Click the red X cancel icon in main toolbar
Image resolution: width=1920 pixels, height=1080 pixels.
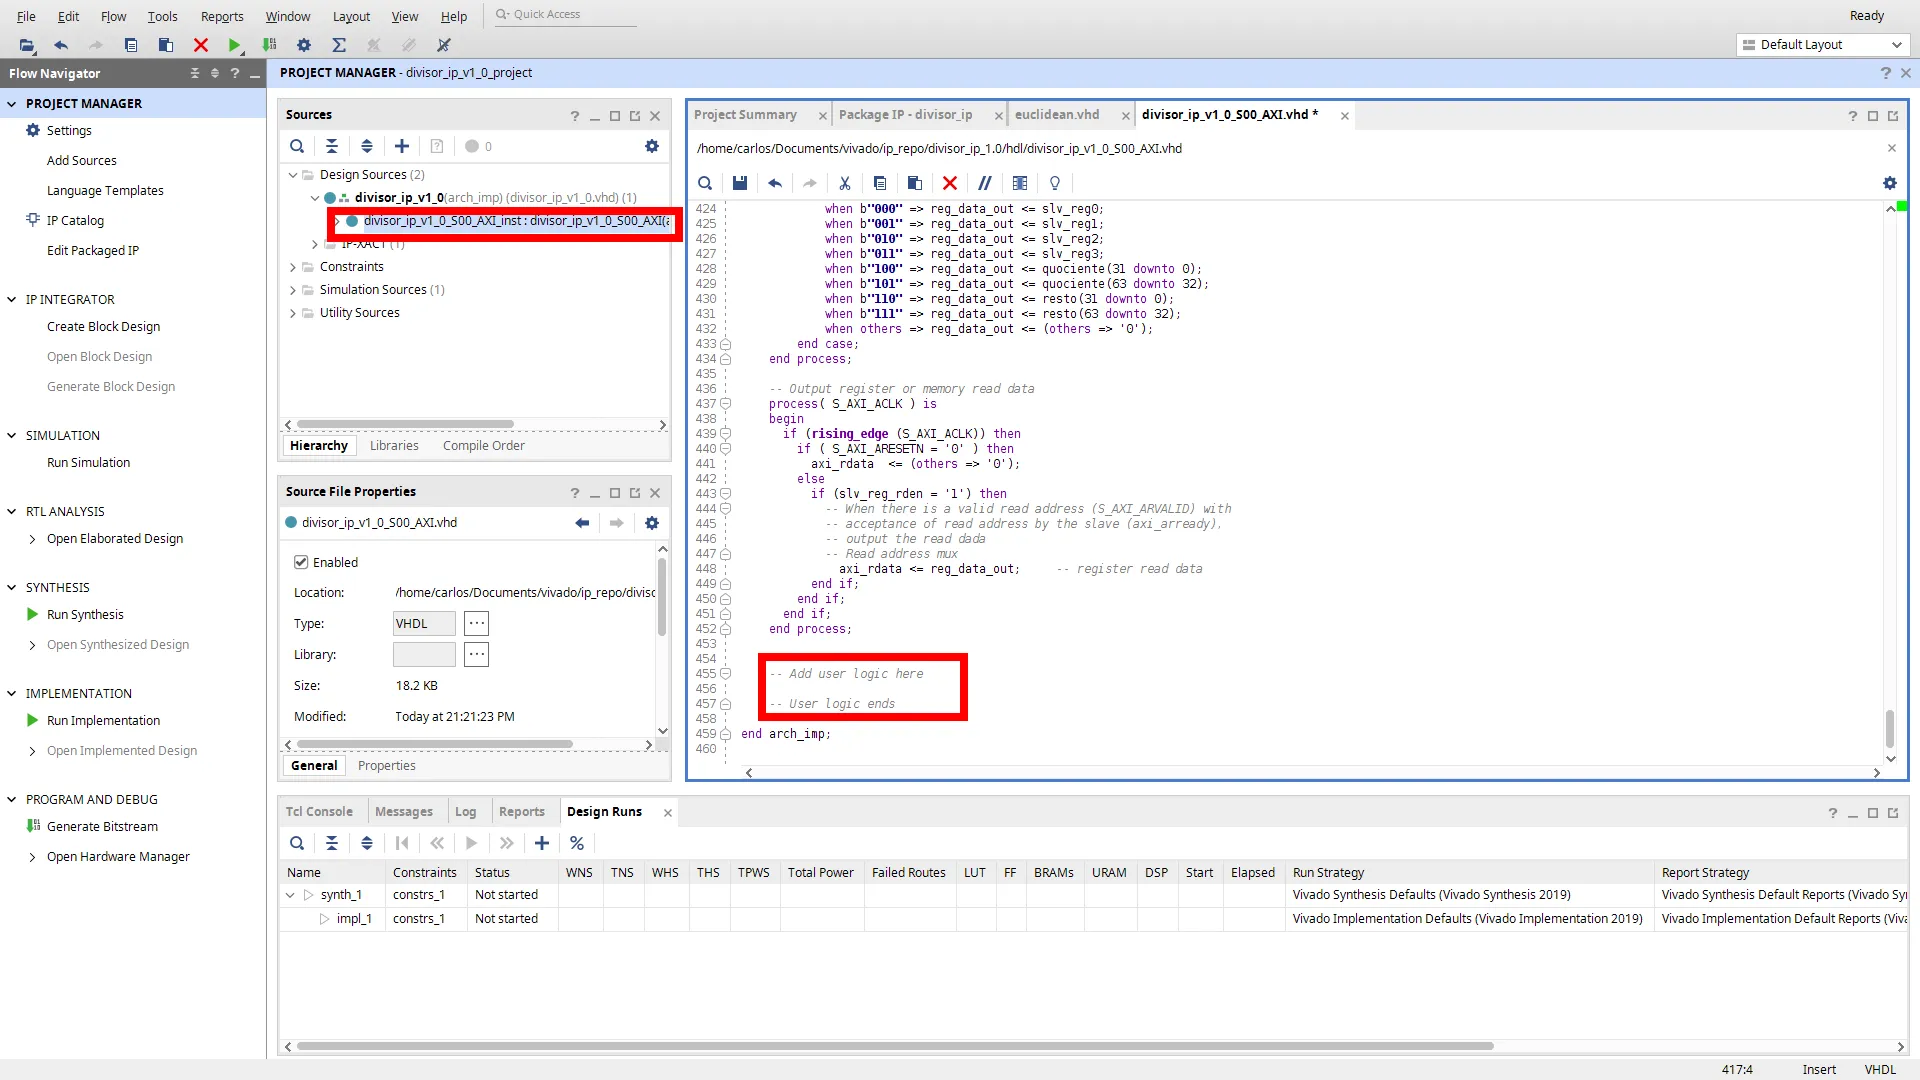coord(201,45)
